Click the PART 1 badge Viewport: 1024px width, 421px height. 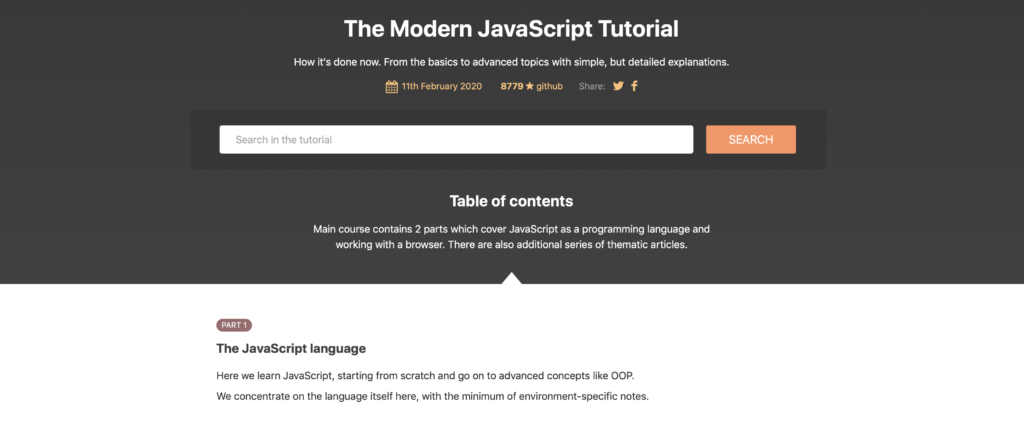click(x=234, y=325)
